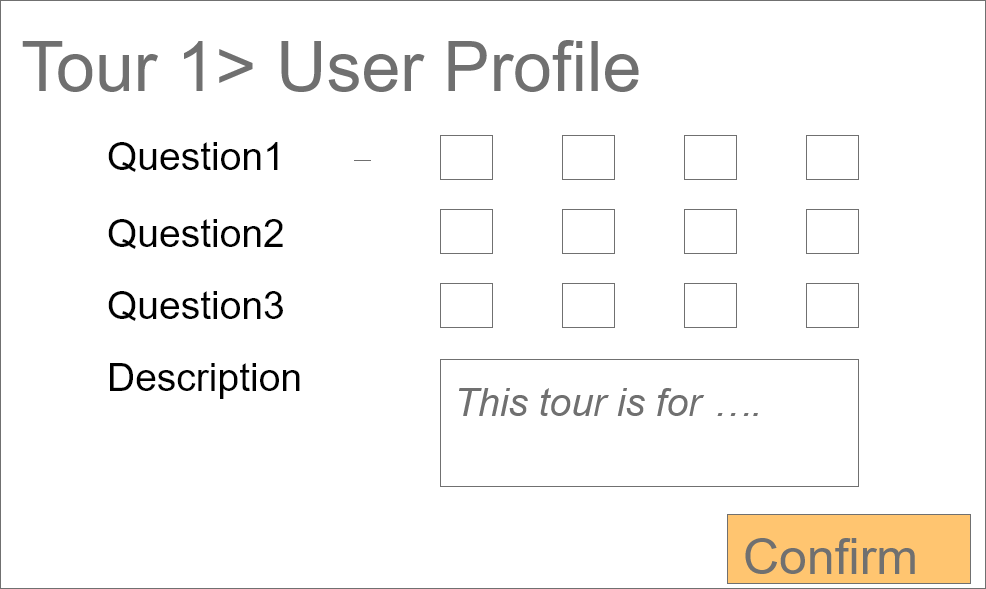This screenshot has width=986, height=589.
Task: Check the first box for Question3
Action: tap(466, 305)
